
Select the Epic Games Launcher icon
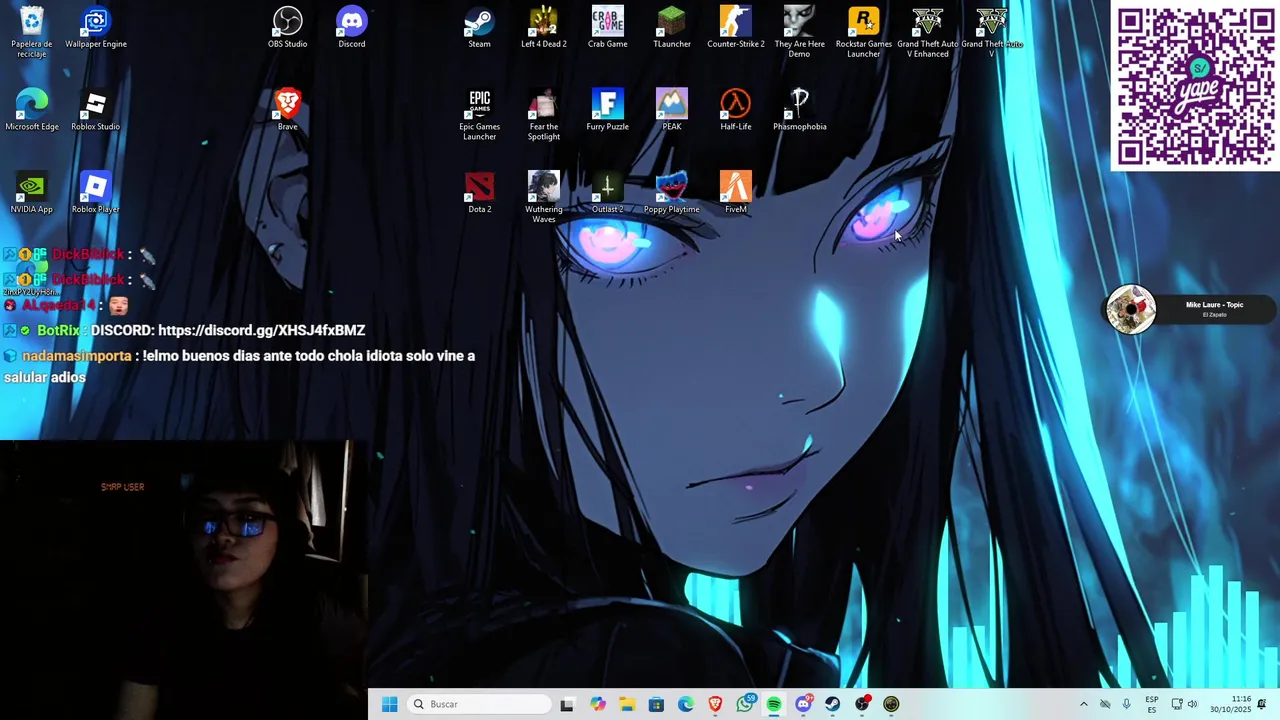[480, 114]
